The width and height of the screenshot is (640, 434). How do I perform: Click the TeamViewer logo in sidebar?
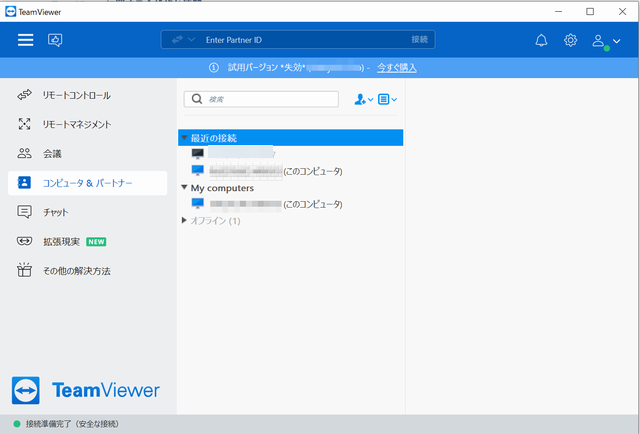click(x=86, y=390)
